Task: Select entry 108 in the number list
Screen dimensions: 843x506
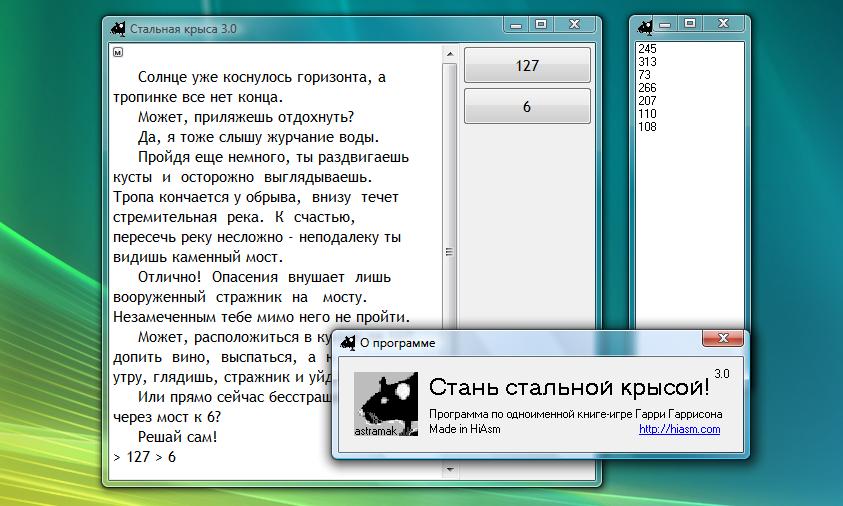Action: [647, 127]
